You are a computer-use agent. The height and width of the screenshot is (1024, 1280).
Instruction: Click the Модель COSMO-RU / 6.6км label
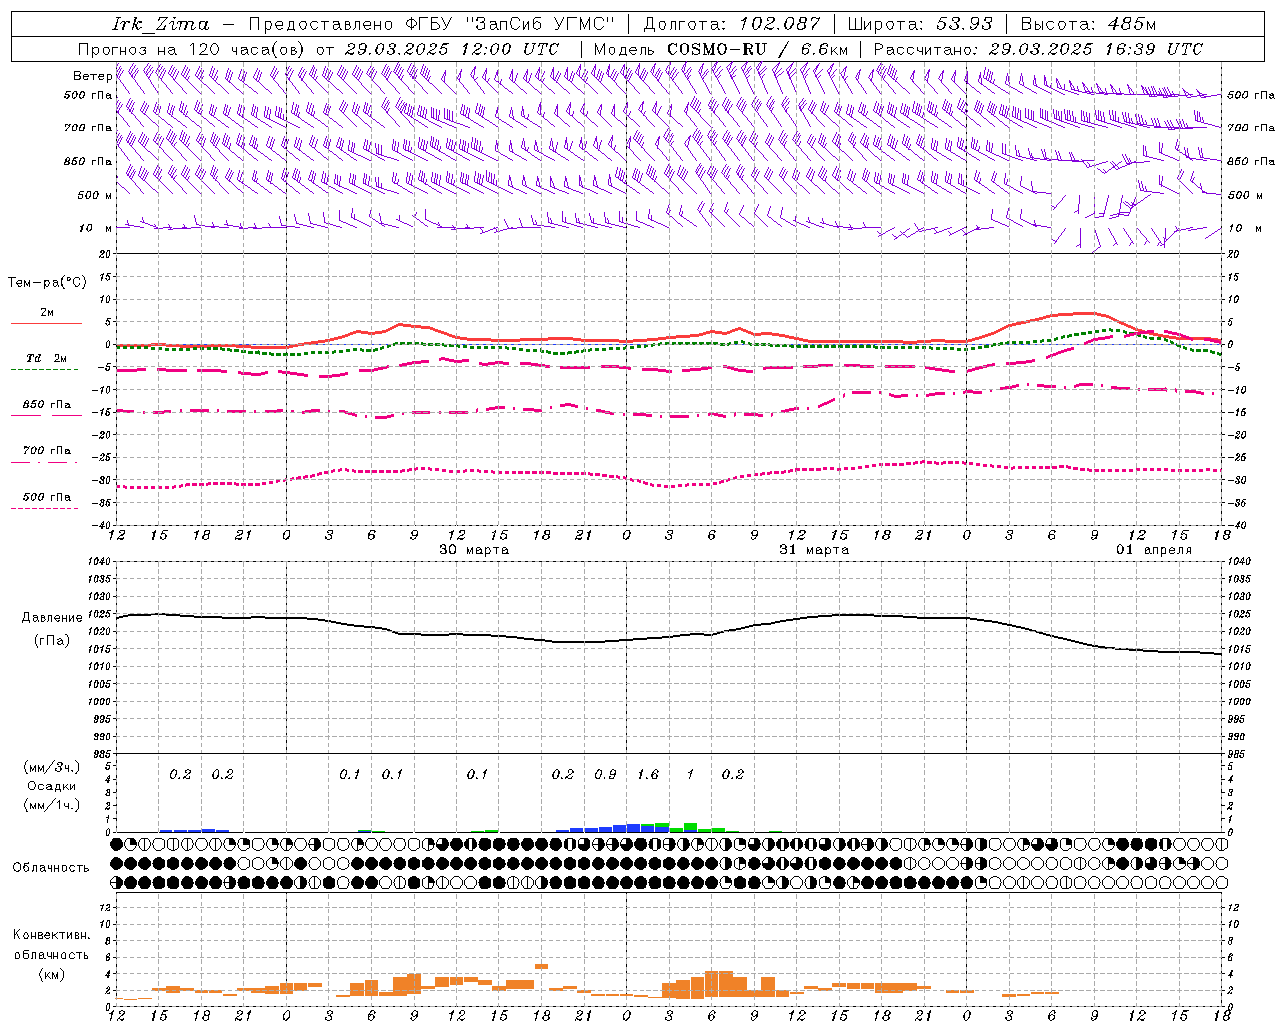721,49
